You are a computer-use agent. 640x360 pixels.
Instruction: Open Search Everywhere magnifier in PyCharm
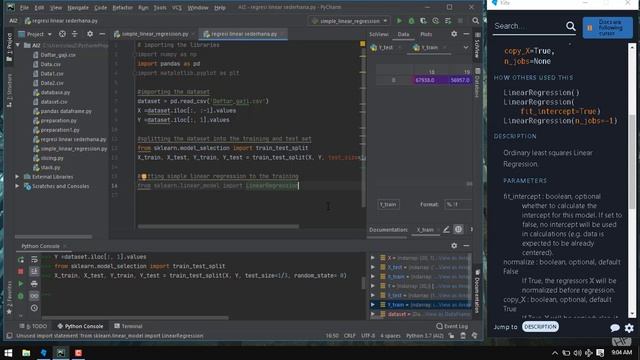click(476, 20)
